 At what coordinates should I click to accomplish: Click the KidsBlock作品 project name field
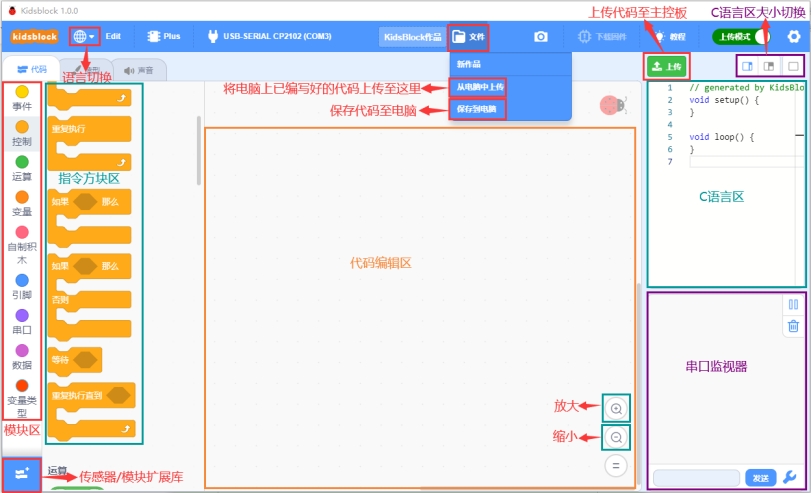pyautogui.click(x=412, y=37)
